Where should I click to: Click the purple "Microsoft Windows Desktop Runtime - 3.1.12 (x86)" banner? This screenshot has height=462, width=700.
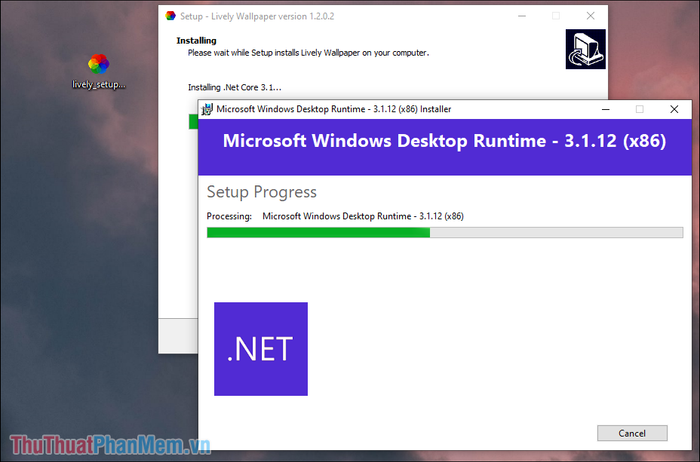pyautogui.click(x=445, y=146)
